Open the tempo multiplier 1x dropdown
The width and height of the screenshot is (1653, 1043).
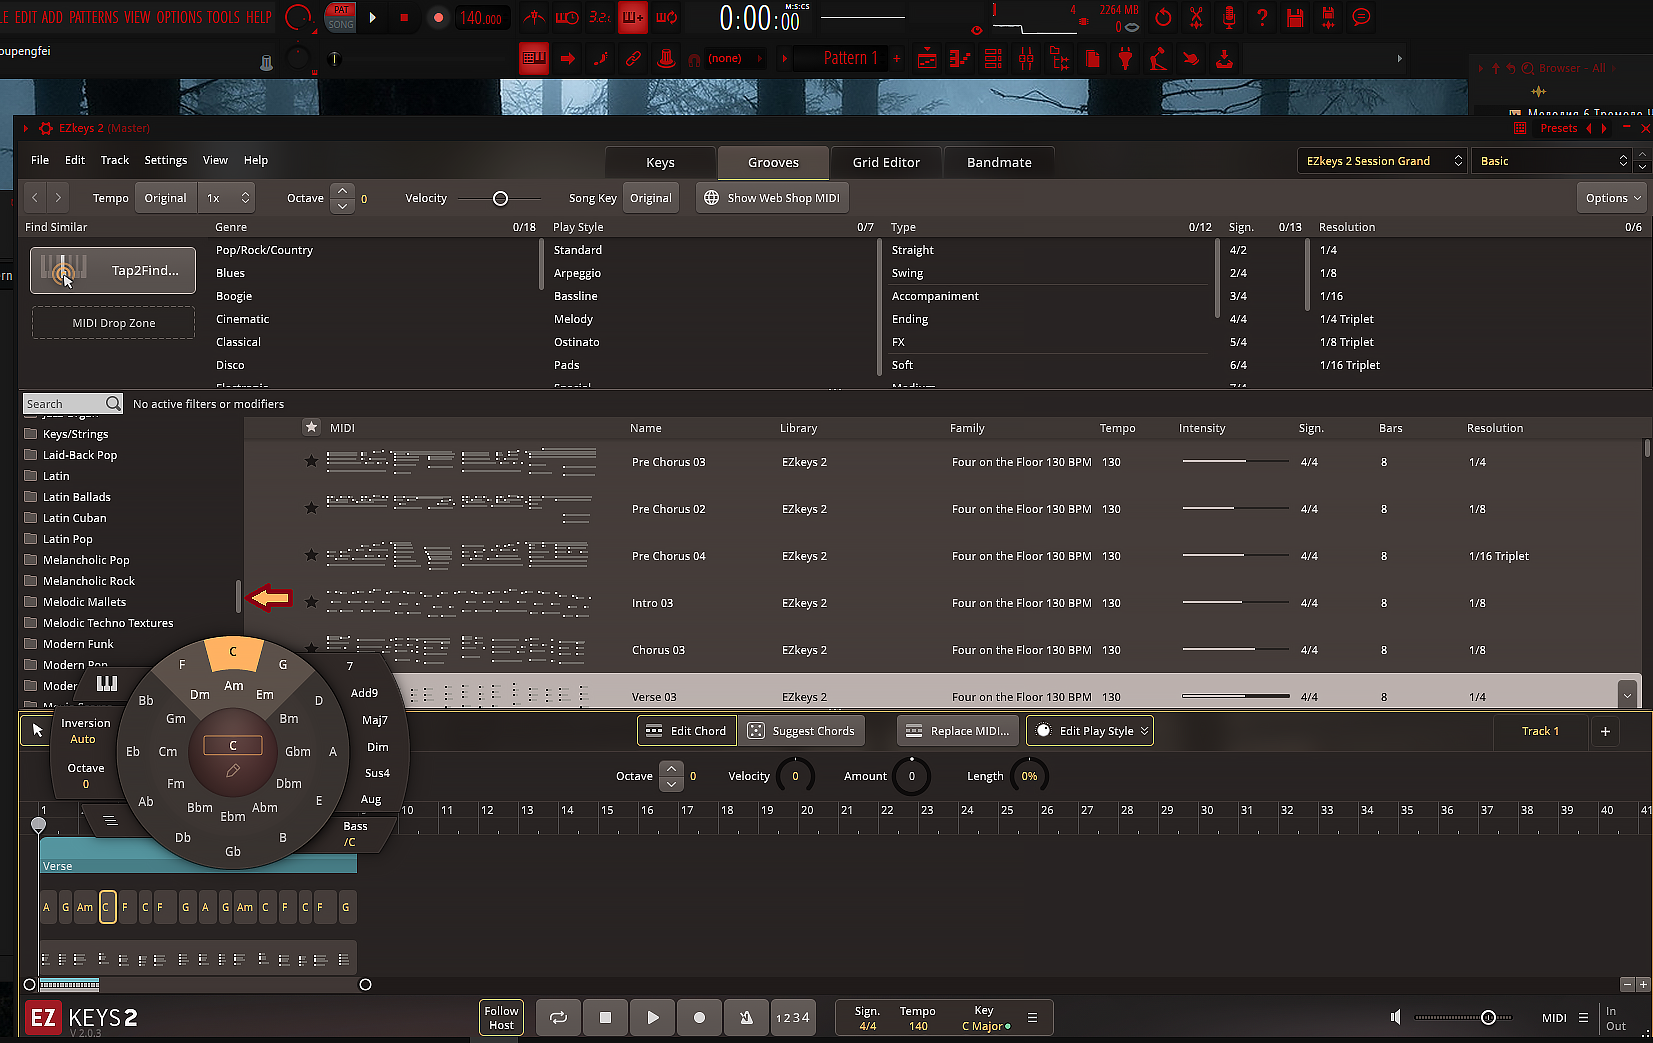[x=226, y=198]
